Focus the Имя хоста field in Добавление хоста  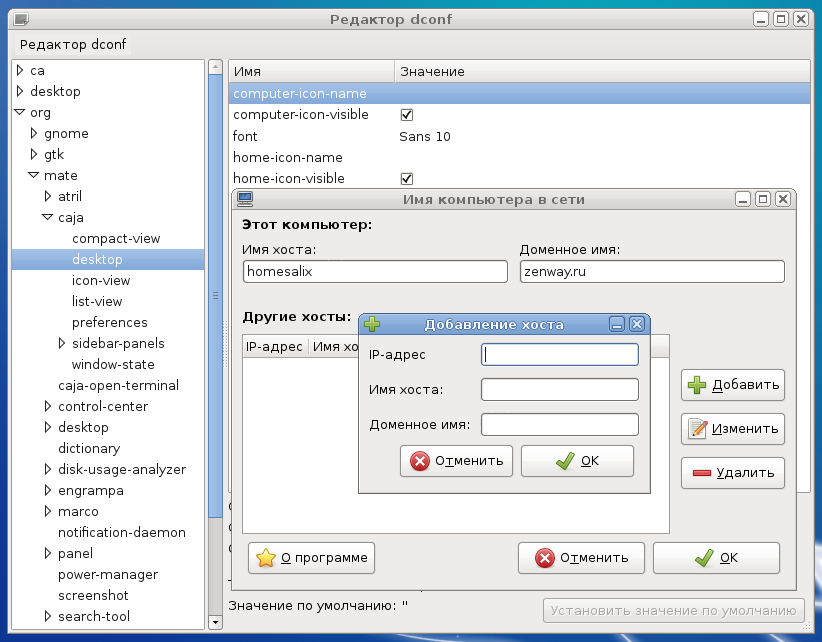(560, 390)
